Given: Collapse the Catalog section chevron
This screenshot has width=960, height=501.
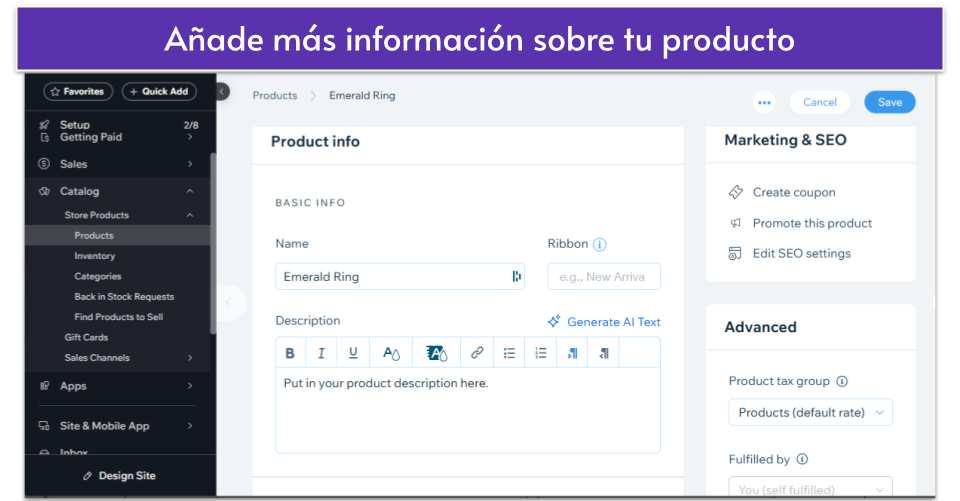Looking at the screenshot, I should (190, 191).
